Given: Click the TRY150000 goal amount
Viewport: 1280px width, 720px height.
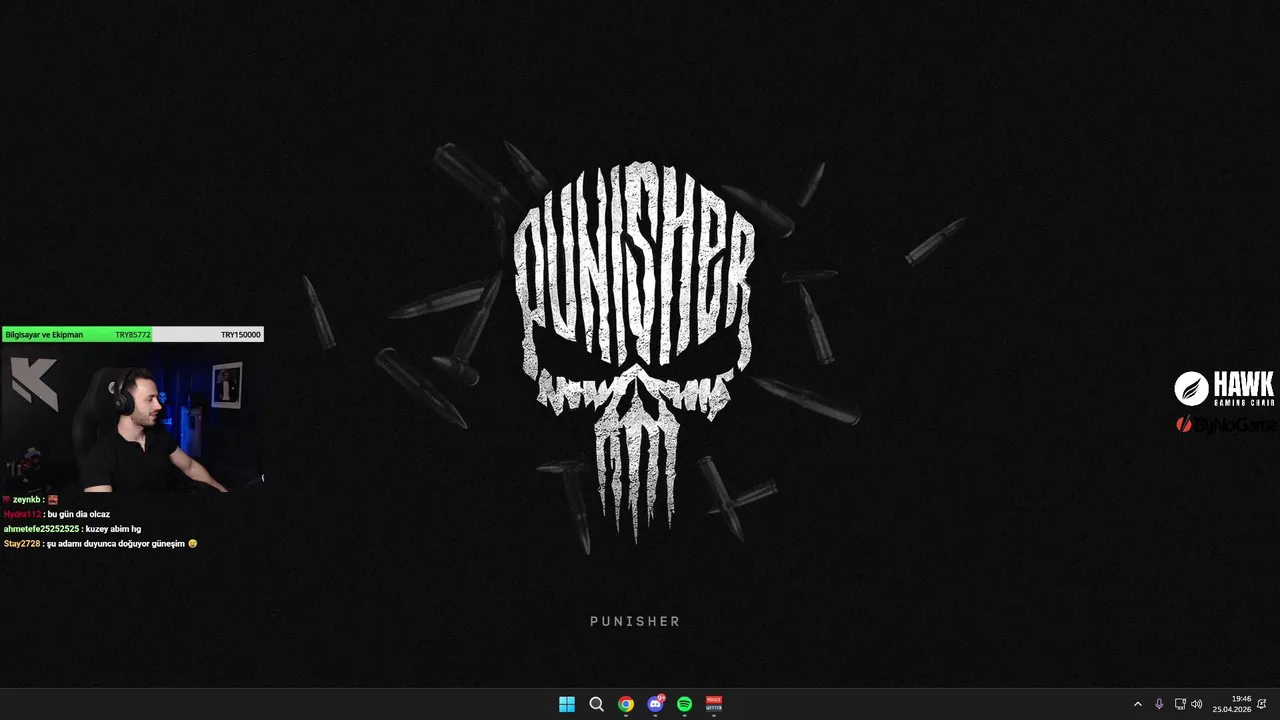Looking at the screenshot, I should (x=240, y=335).
